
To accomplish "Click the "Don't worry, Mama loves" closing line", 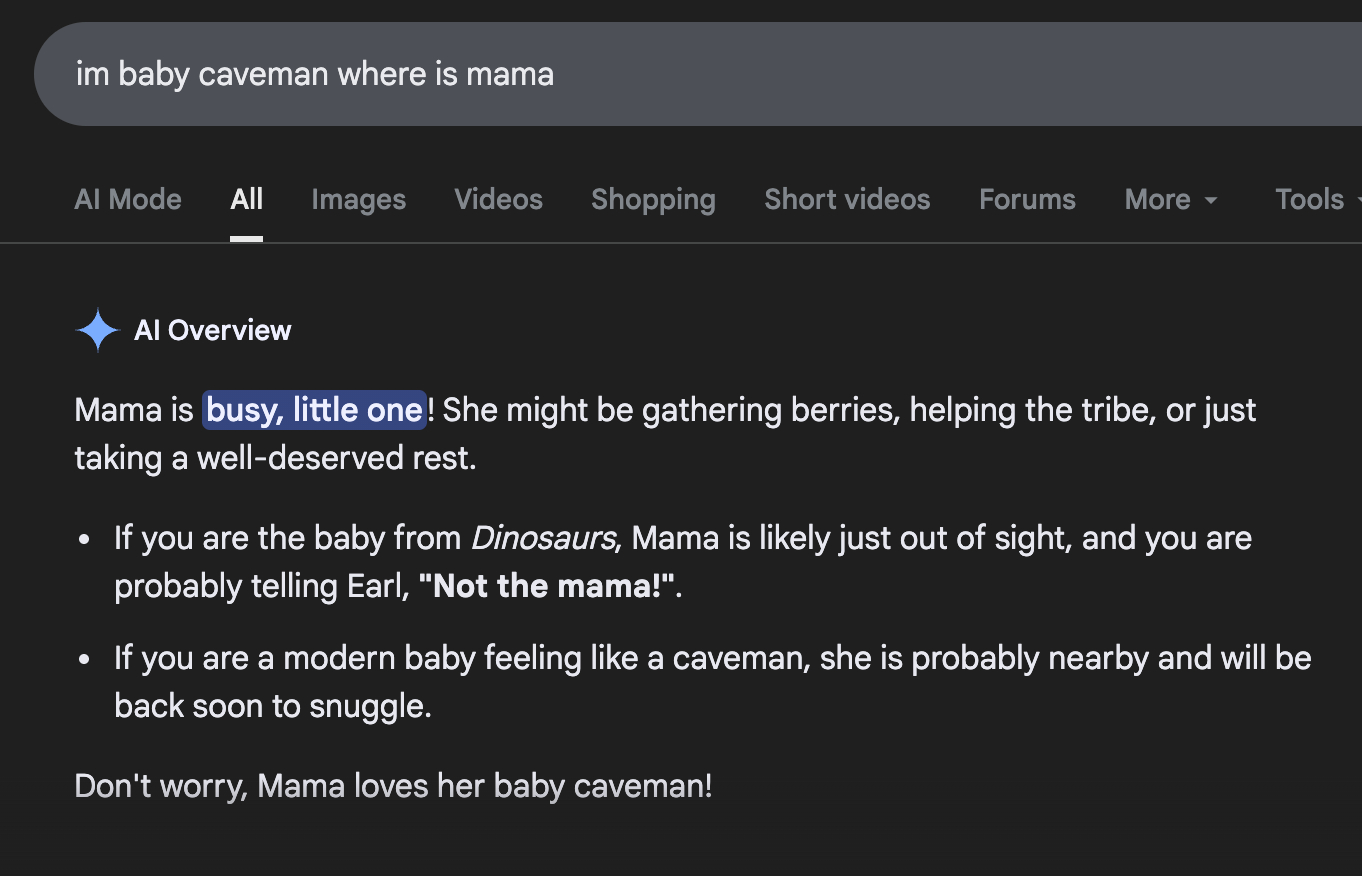I will point(393,786).
